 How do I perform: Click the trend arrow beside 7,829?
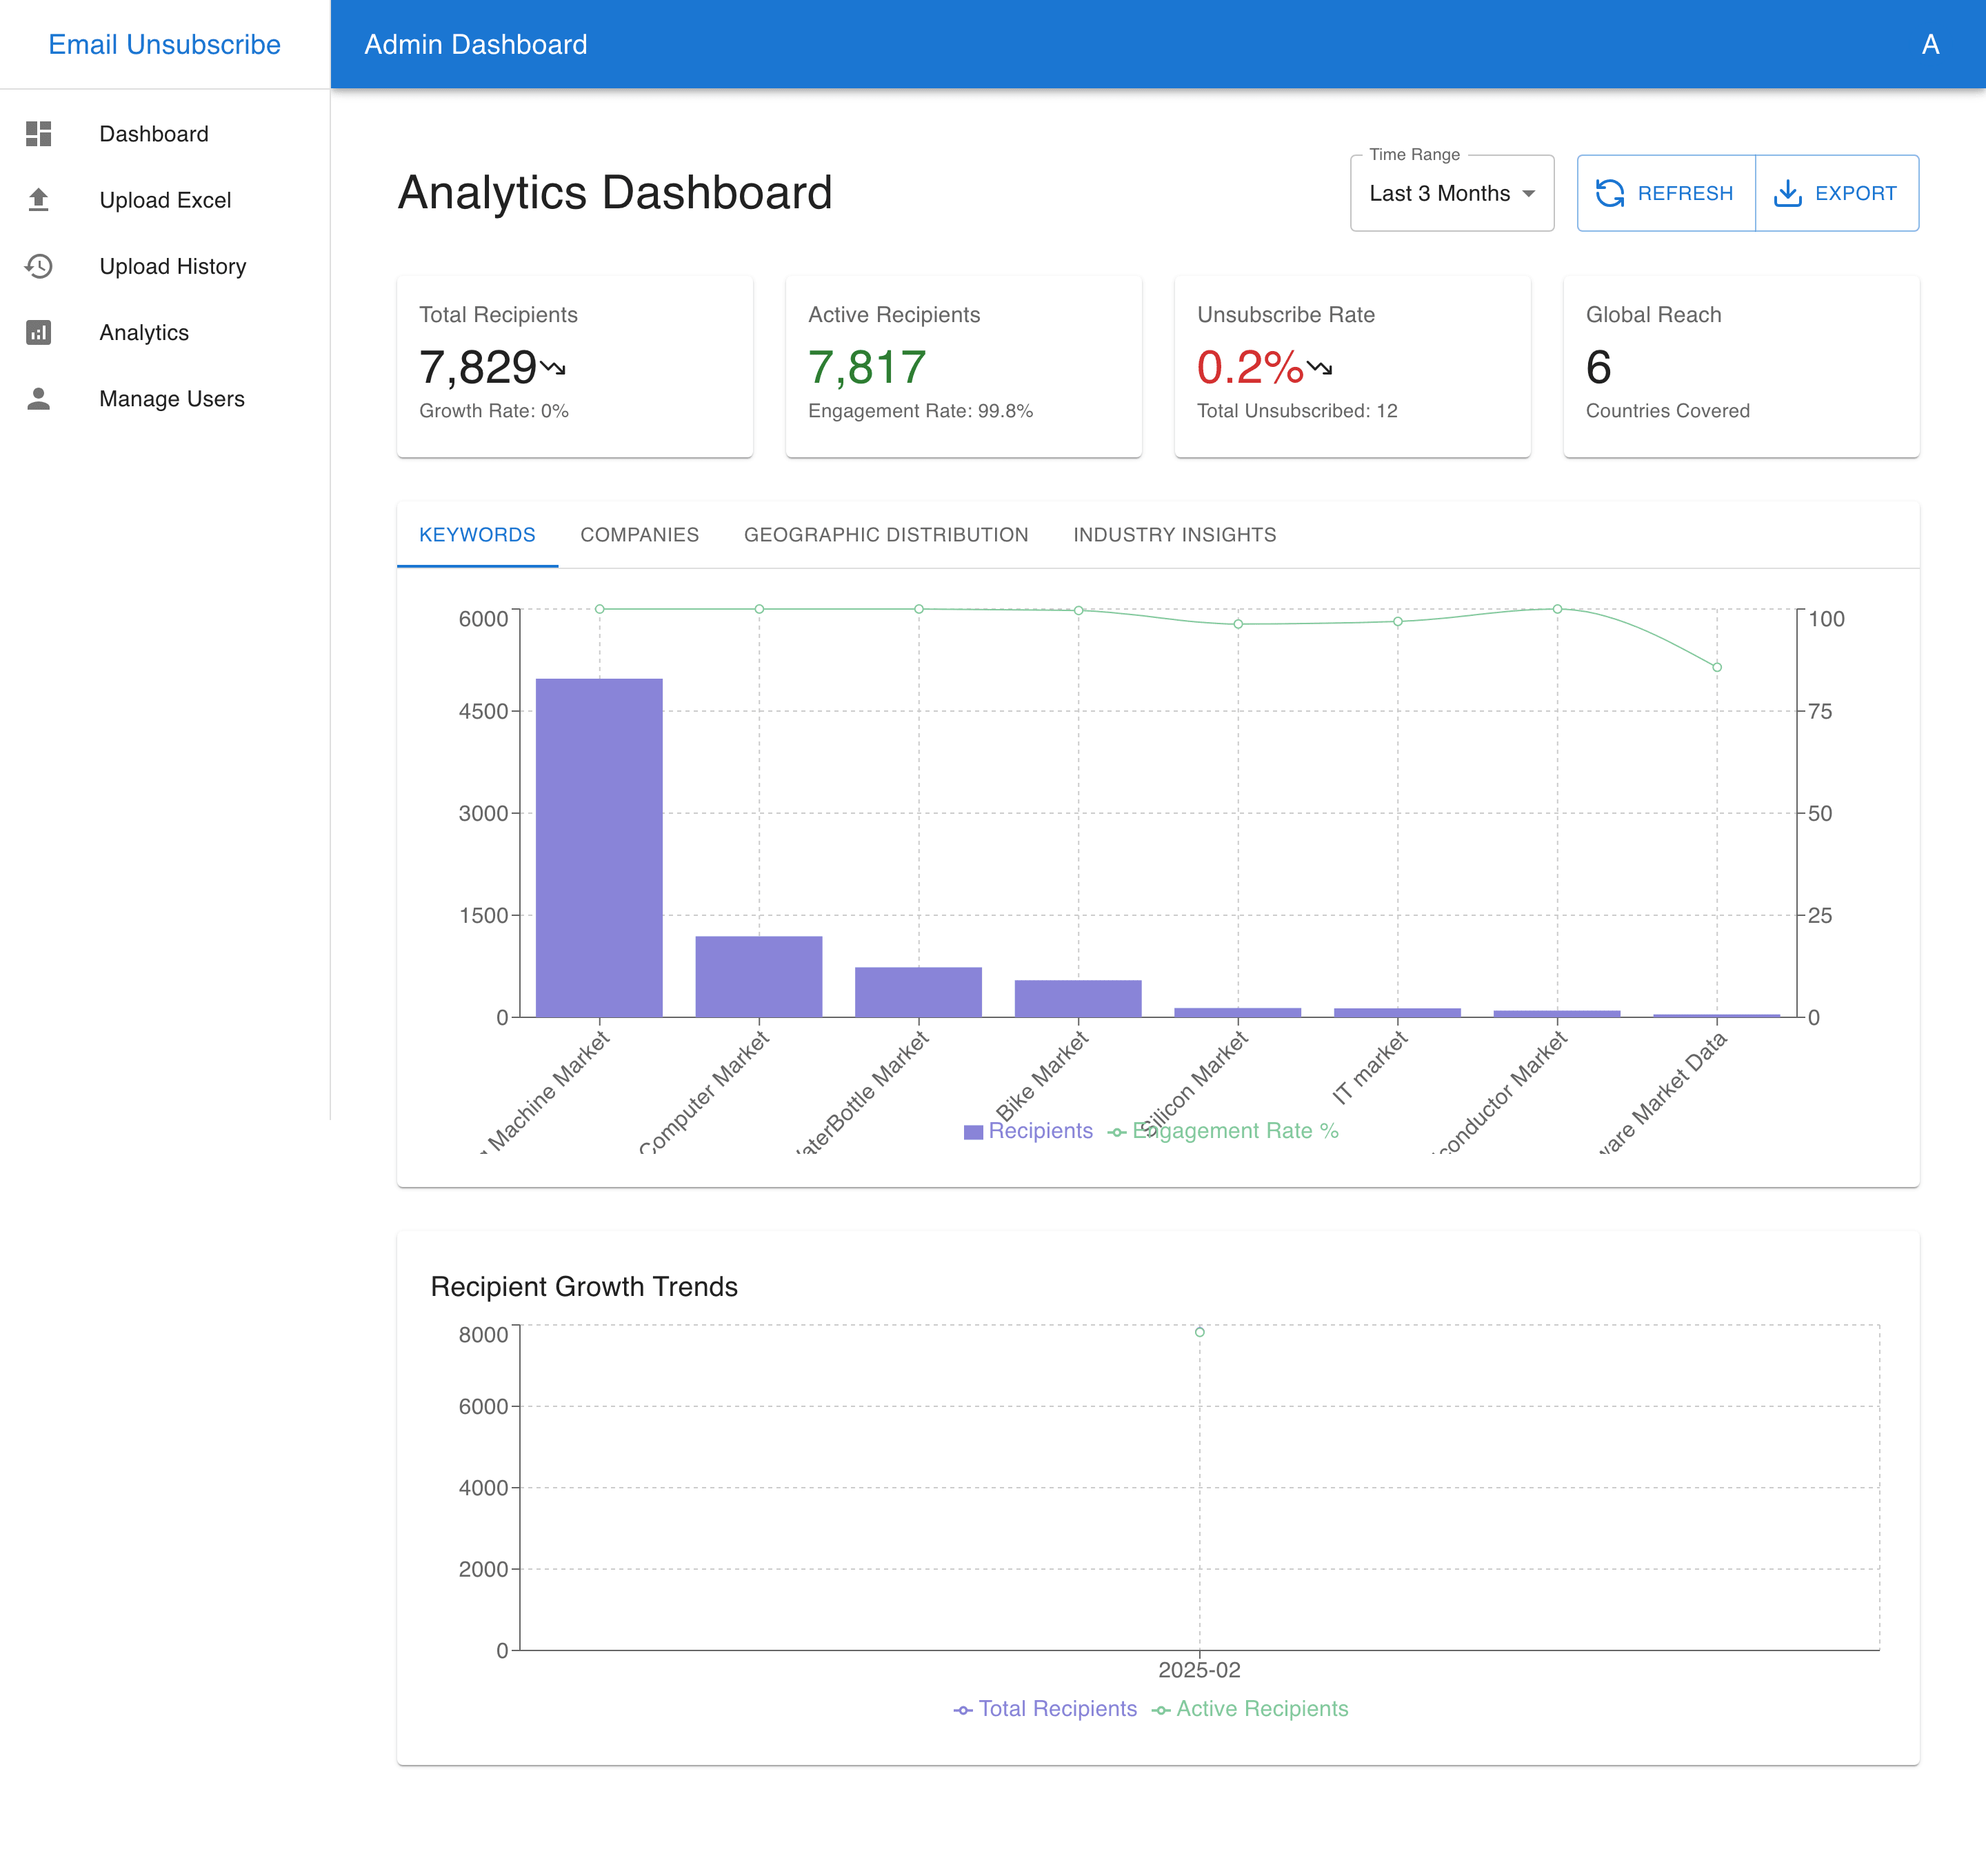(x=553, y=368)
